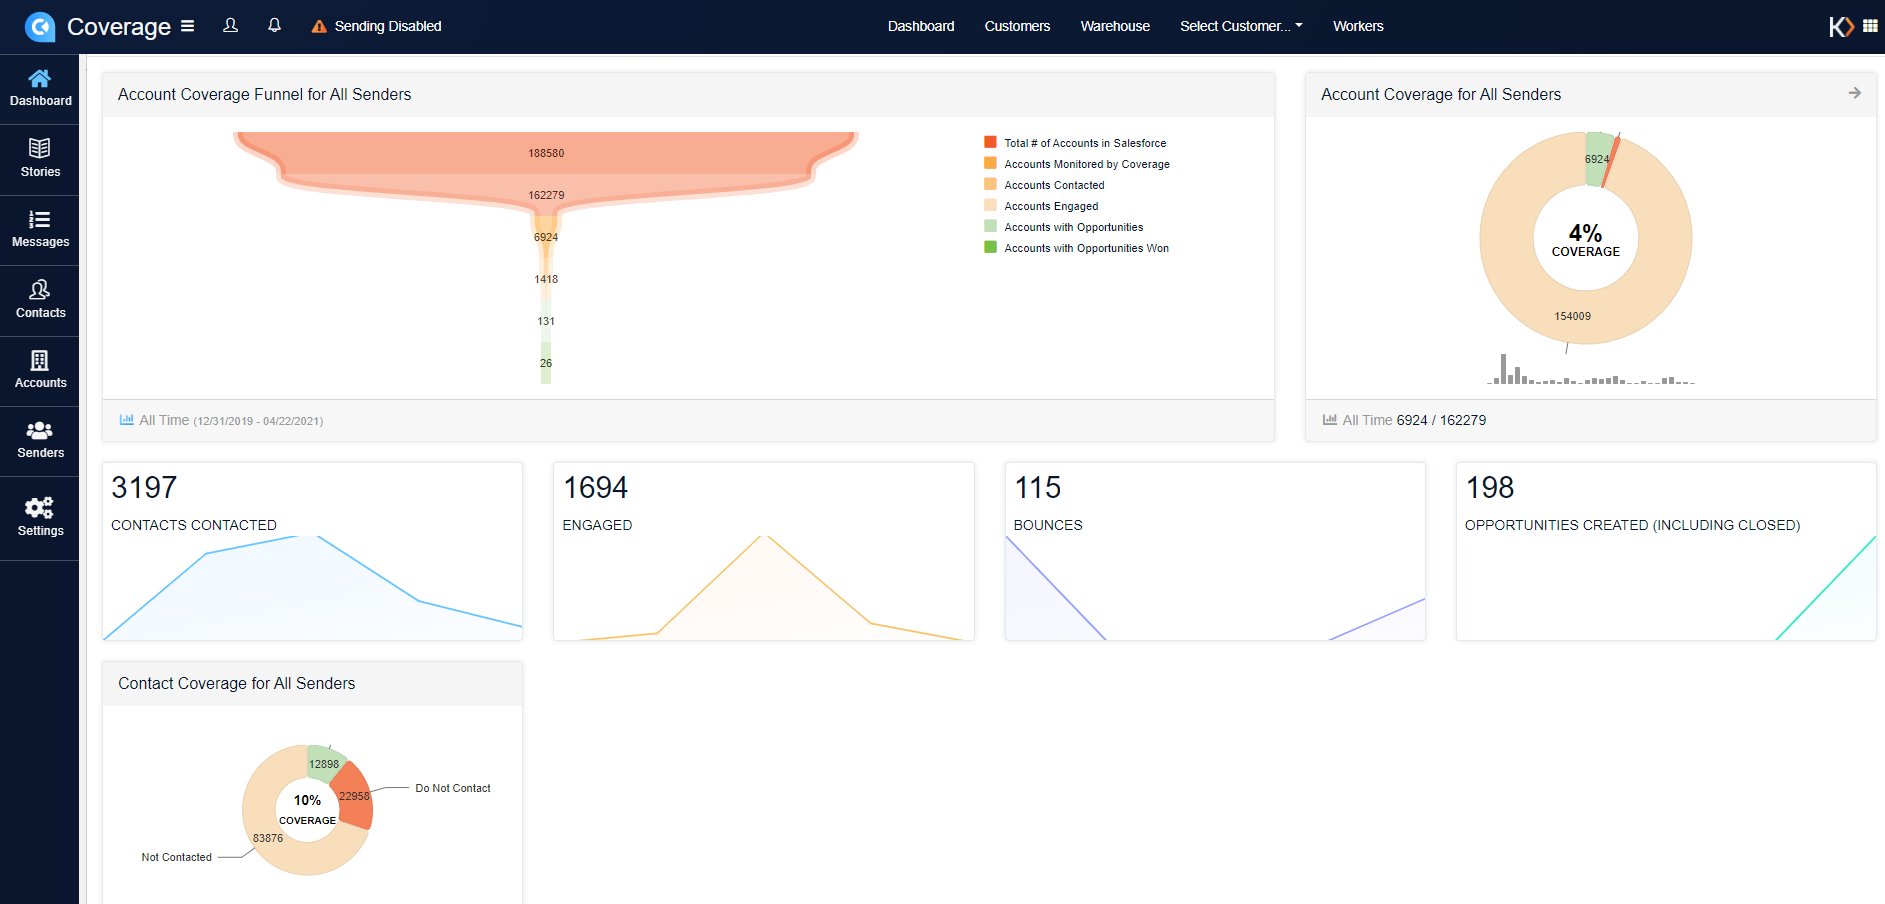Click the K logo icon at top right
The image size is (1885, 904).
pos(1841,27)
